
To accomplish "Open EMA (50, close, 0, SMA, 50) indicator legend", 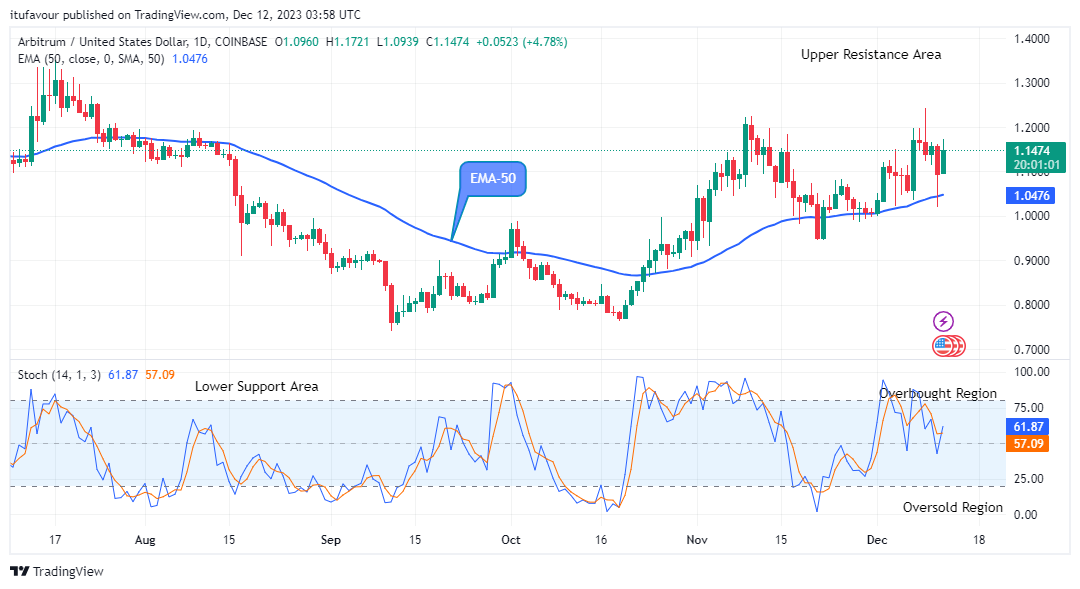I will coord(91,59).
